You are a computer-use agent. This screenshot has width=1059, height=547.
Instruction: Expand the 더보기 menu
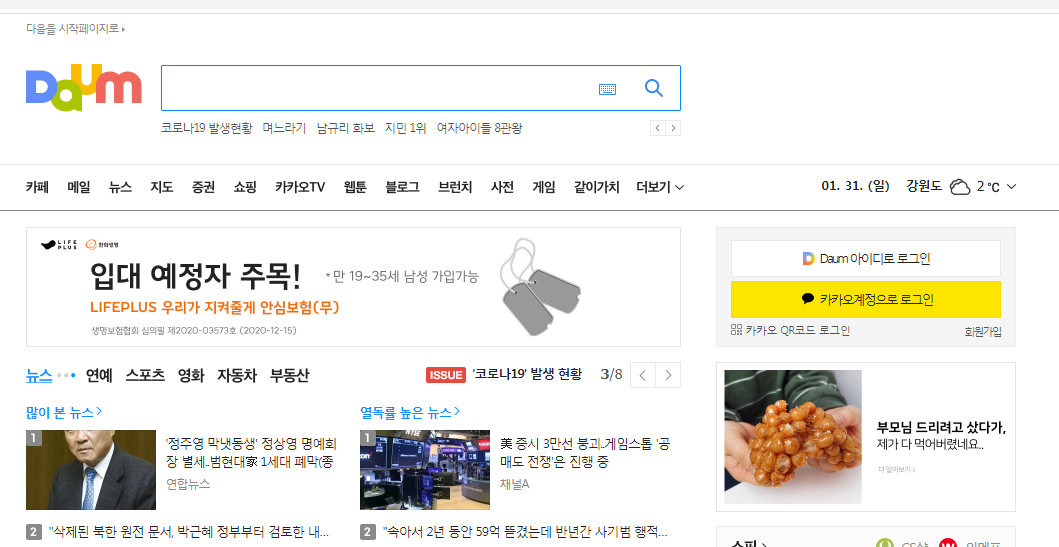tap(660, 187)
